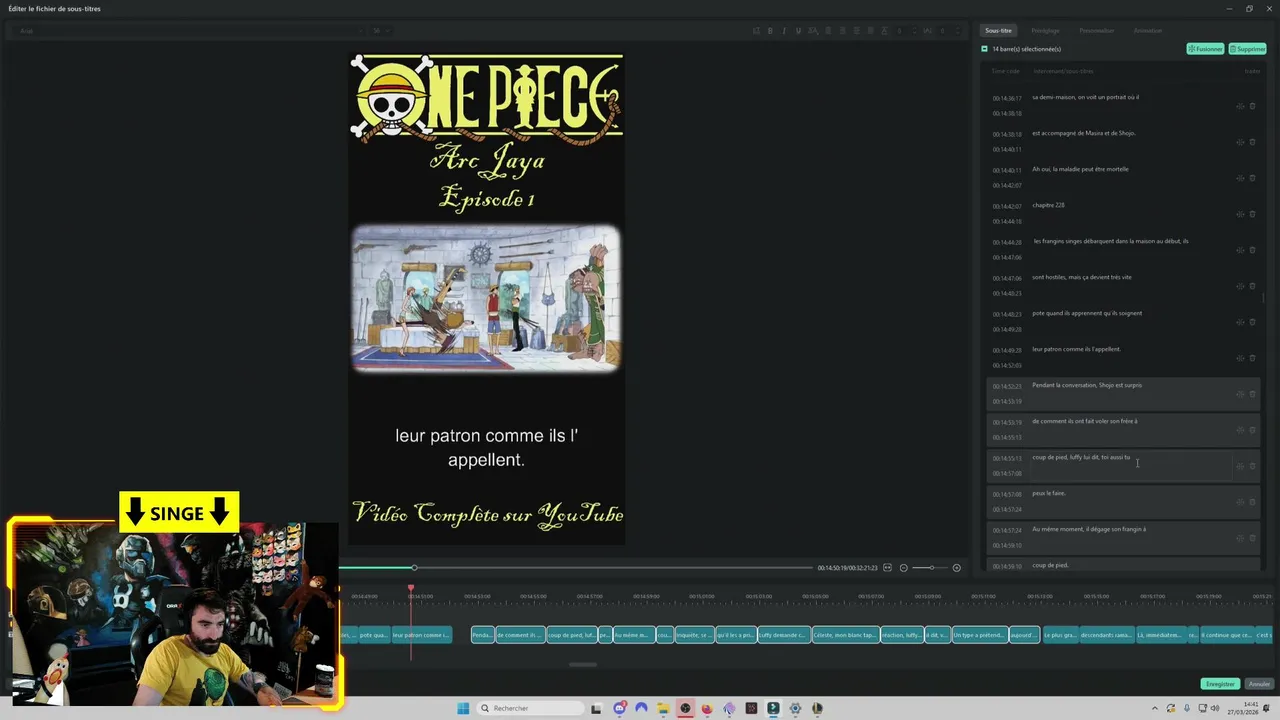Zoom out the timeline with minus icon
This screenshot has height=720, width=1280.
tap(903, 568)
